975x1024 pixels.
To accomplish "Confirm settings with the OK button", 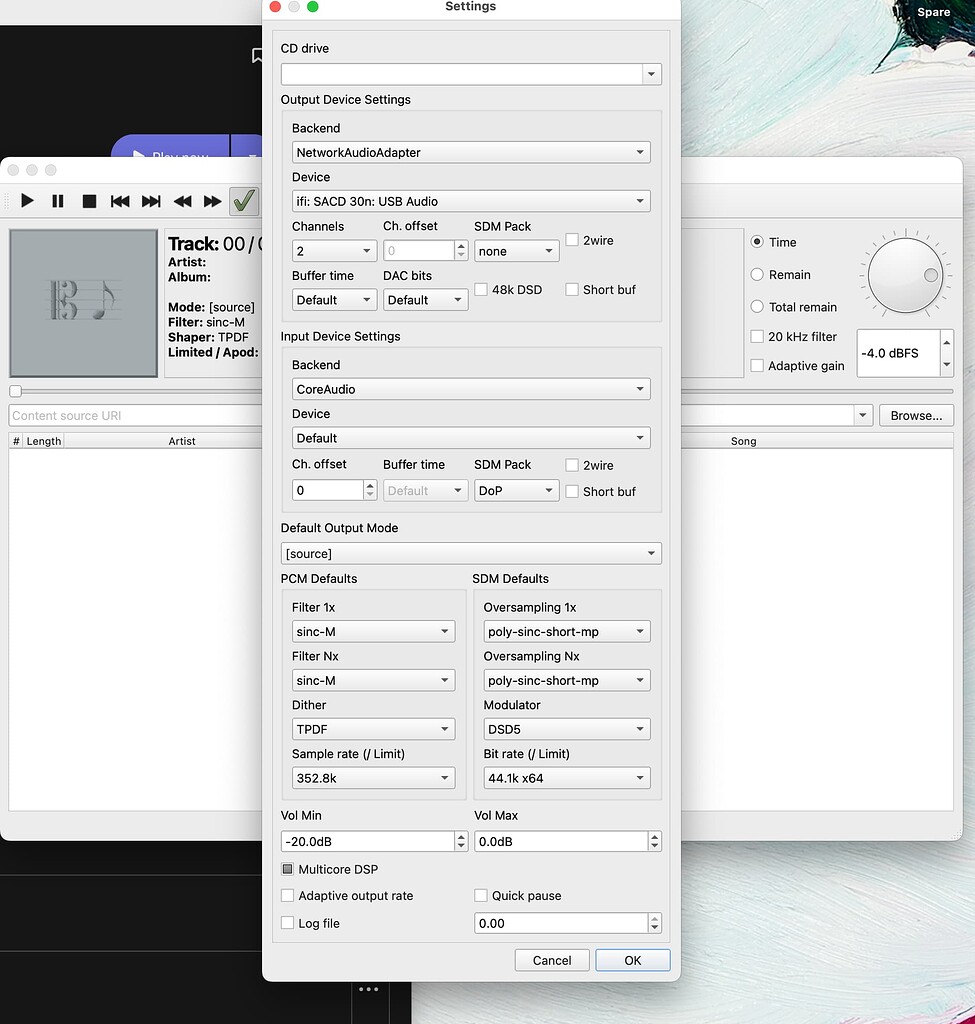I will tap(632, 959).
